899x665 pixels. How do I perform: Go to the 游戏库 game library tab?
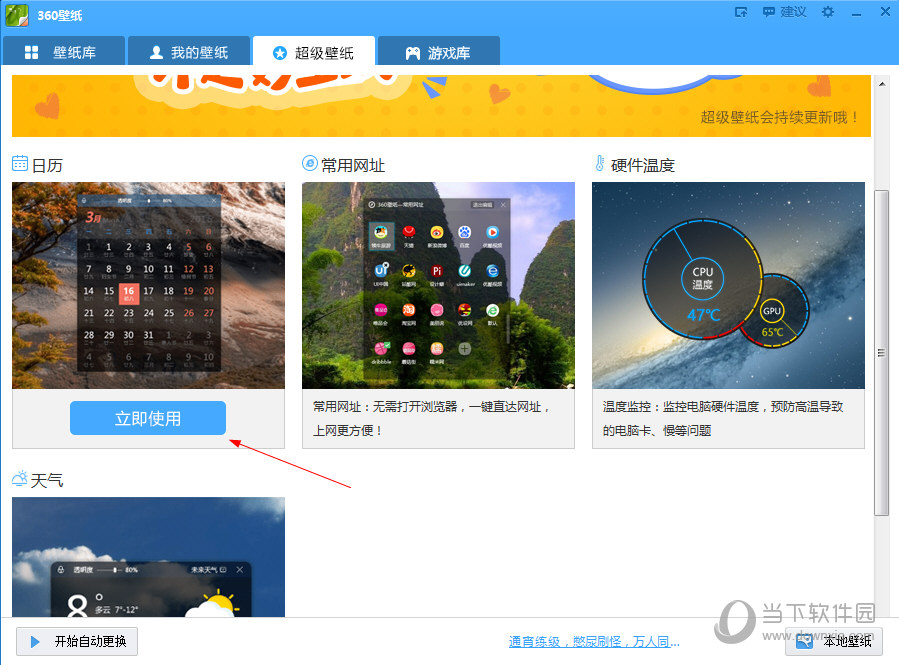(x=438, y=52)
